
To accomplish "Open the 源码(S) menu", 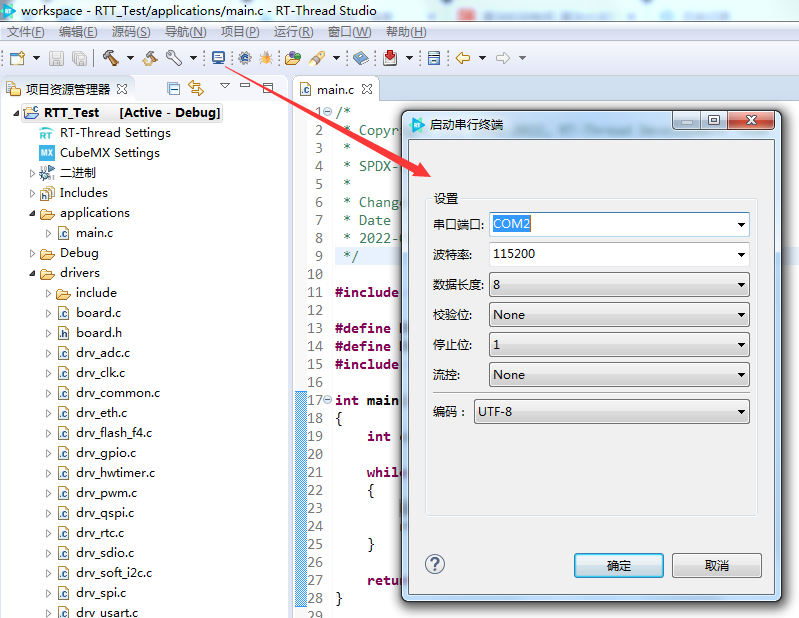I will (130, 32).
